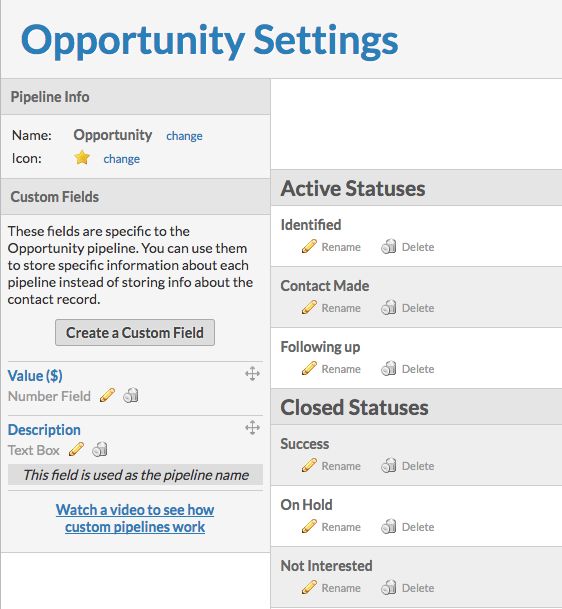The height and width of the screenshot is (609, 562).
Task: Open the custom pipelines video link
Action: [135, 518]
